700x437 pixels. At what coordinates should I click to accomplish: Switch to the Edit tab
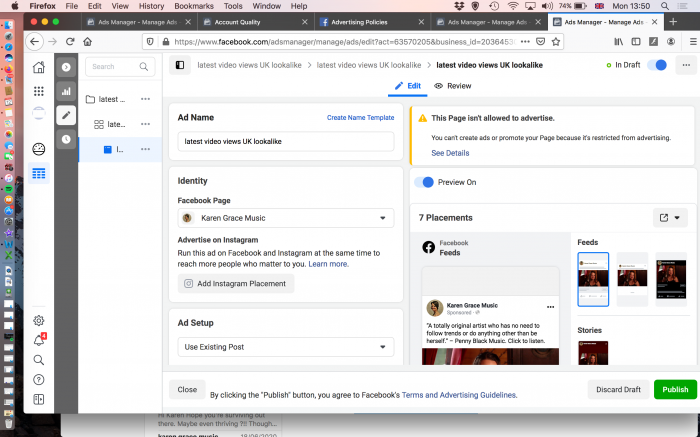click(x=408, y=86)
